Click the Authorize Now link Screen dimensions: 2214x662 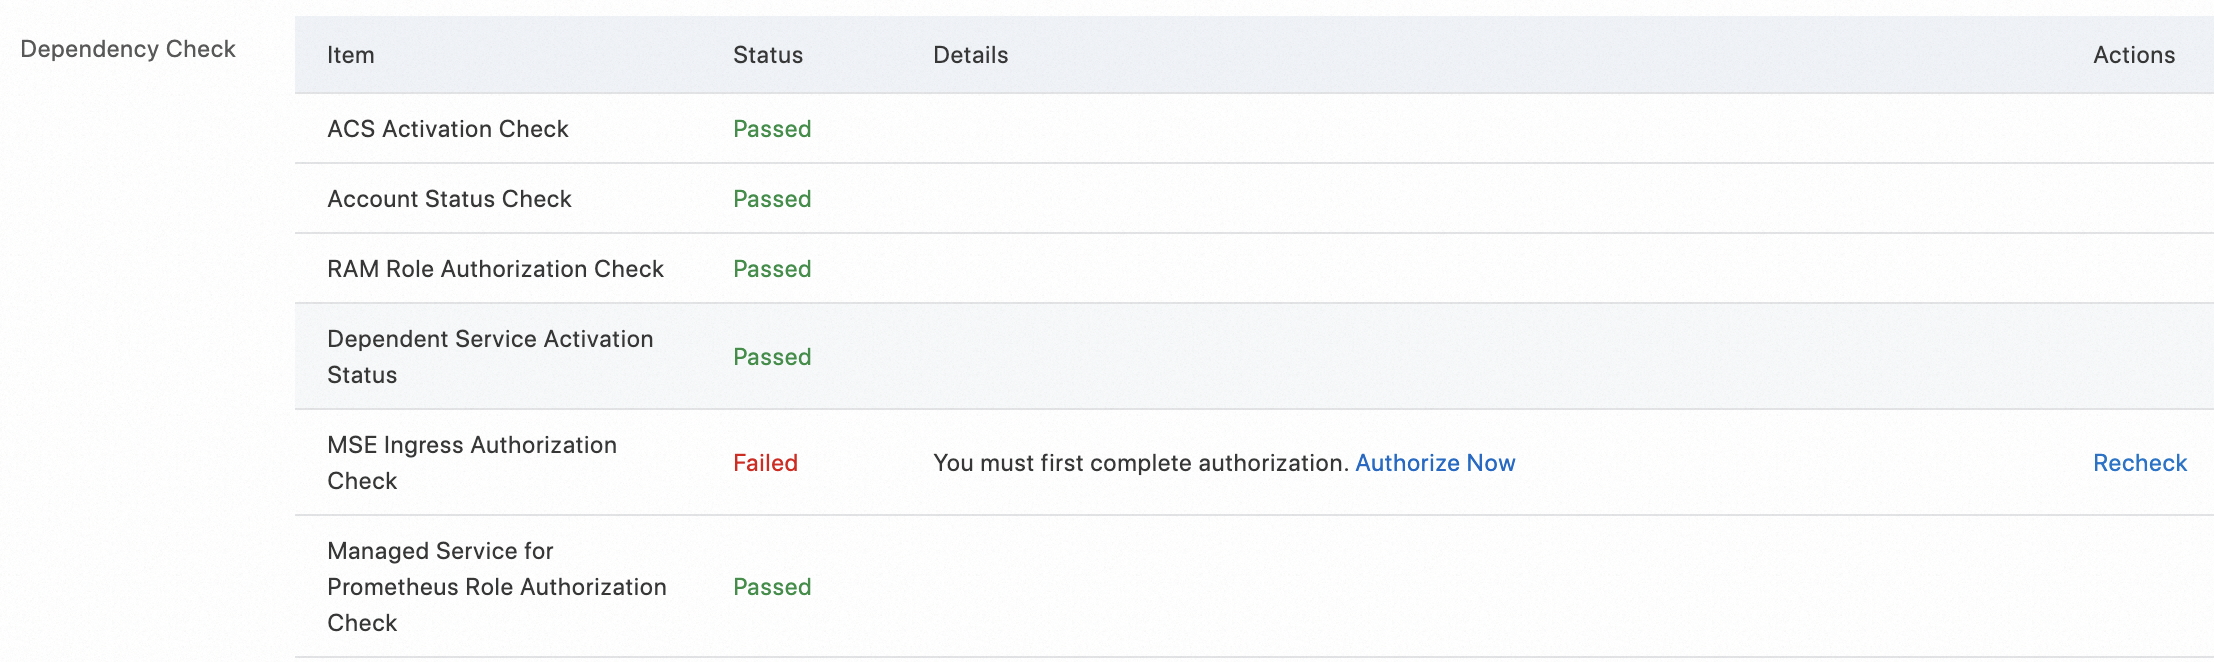(x=1434, y=463)
